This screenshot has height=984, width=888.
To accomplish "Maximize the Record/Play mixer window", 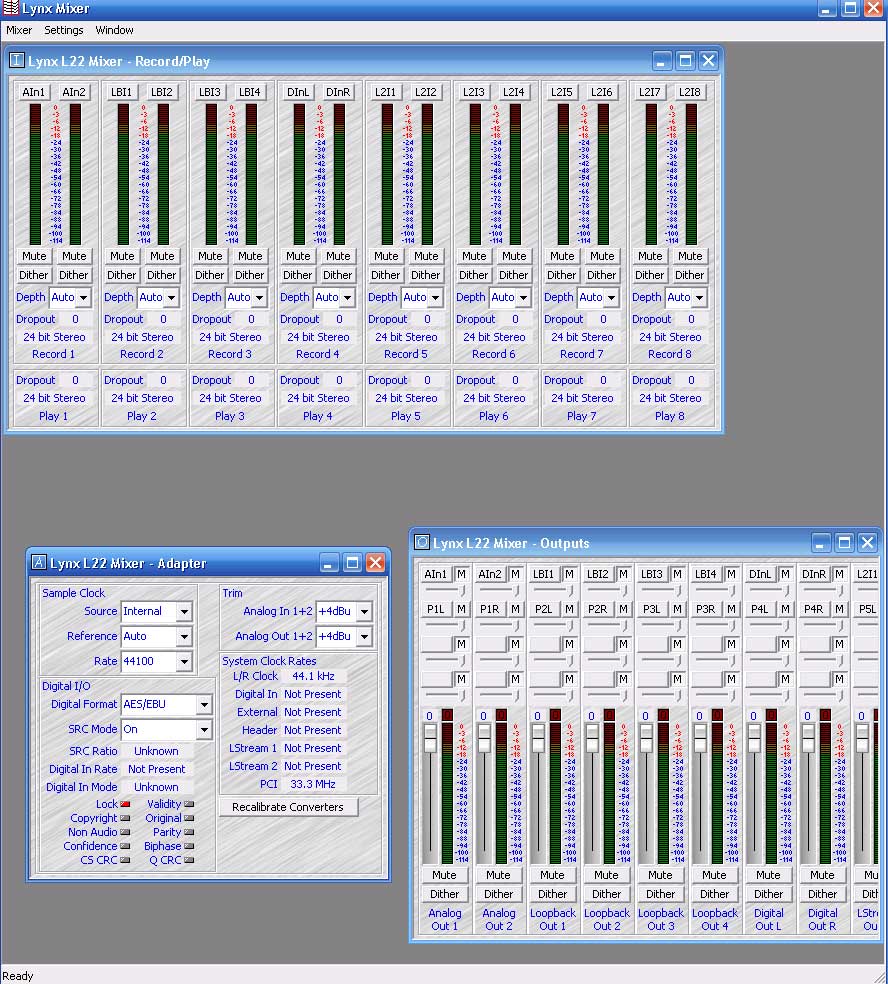I will tap(685, 60).
